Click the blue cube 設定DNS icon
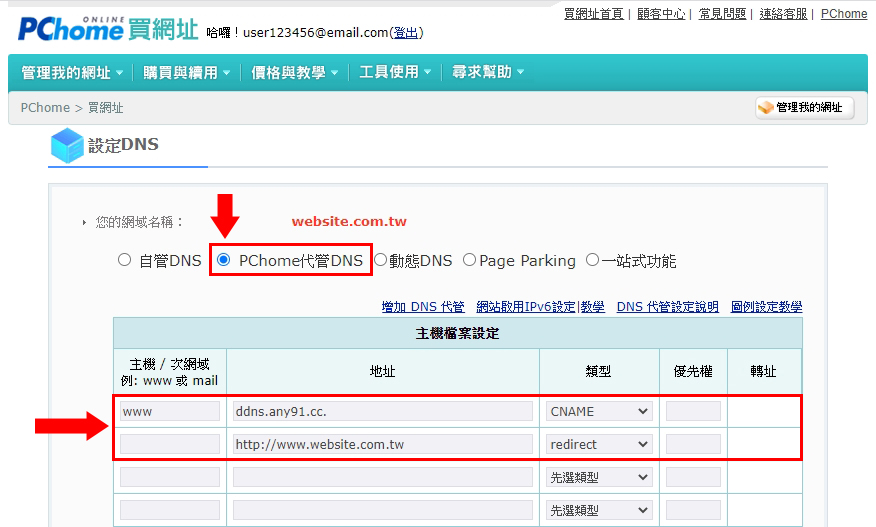 [x=67, y=146]
